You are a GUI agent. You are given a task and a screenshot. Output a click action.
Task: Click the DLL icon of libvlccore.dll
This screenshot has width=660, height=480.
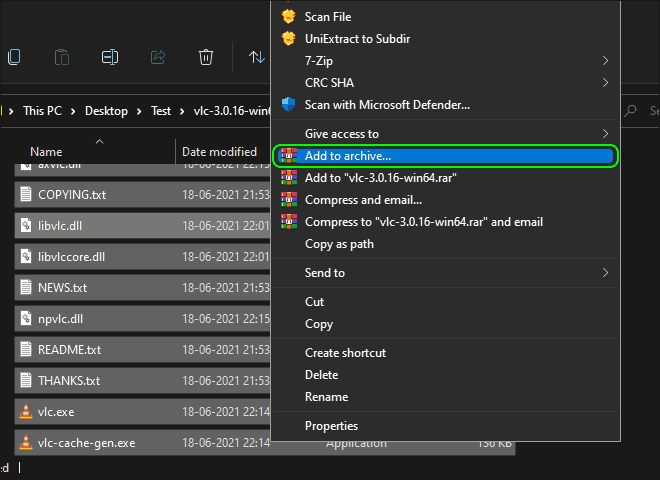pyautogui.click(x=26, y=256)
